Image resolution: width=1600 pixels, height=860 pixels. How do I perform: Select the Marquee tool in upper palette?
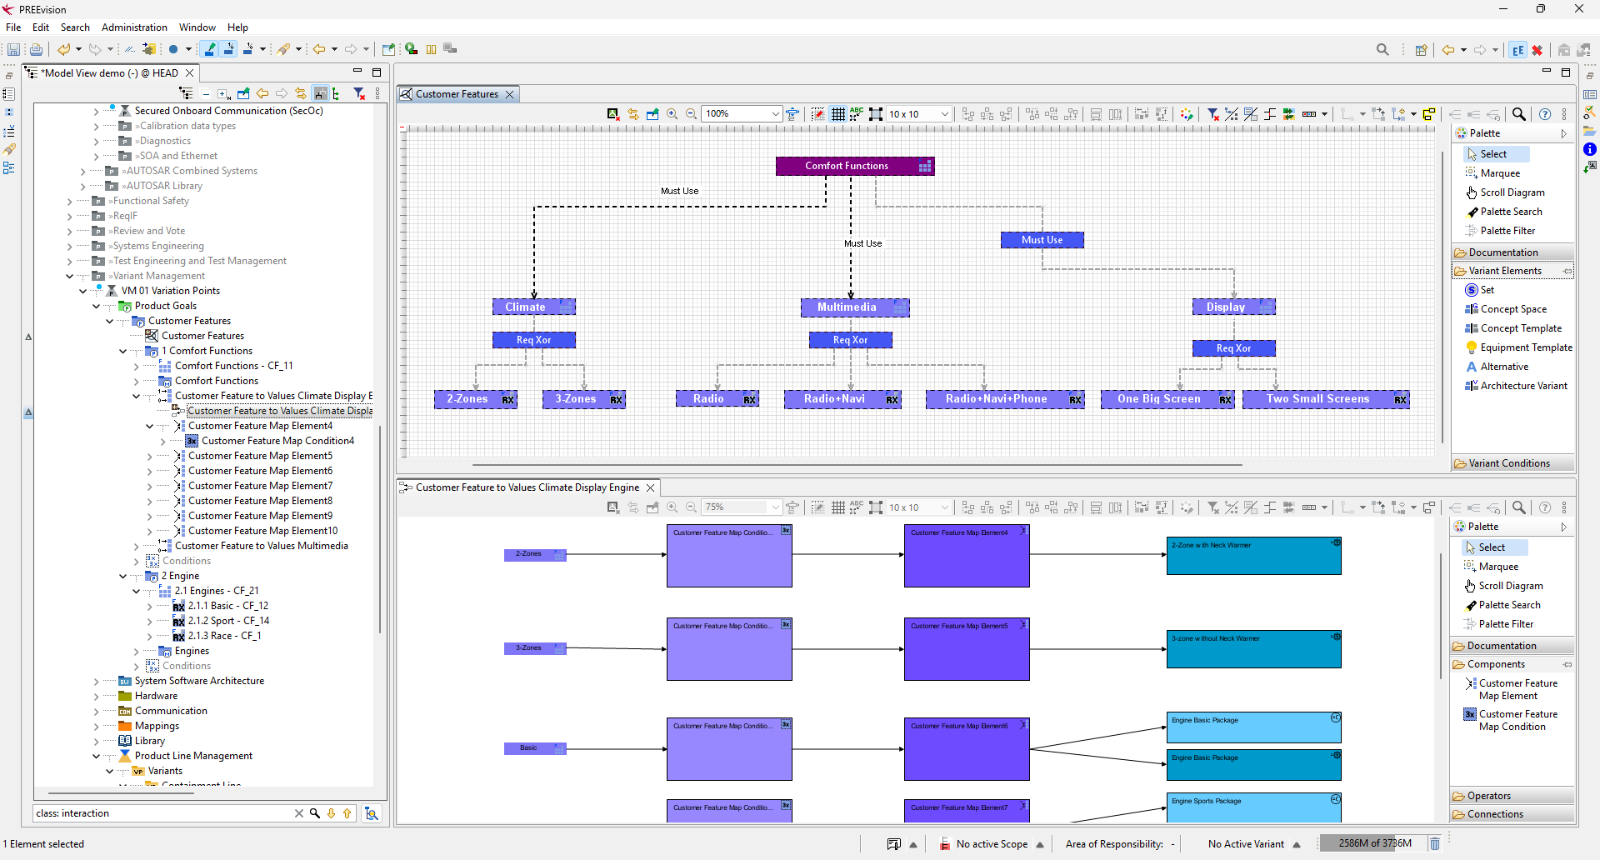click(x=1492, y=173)
